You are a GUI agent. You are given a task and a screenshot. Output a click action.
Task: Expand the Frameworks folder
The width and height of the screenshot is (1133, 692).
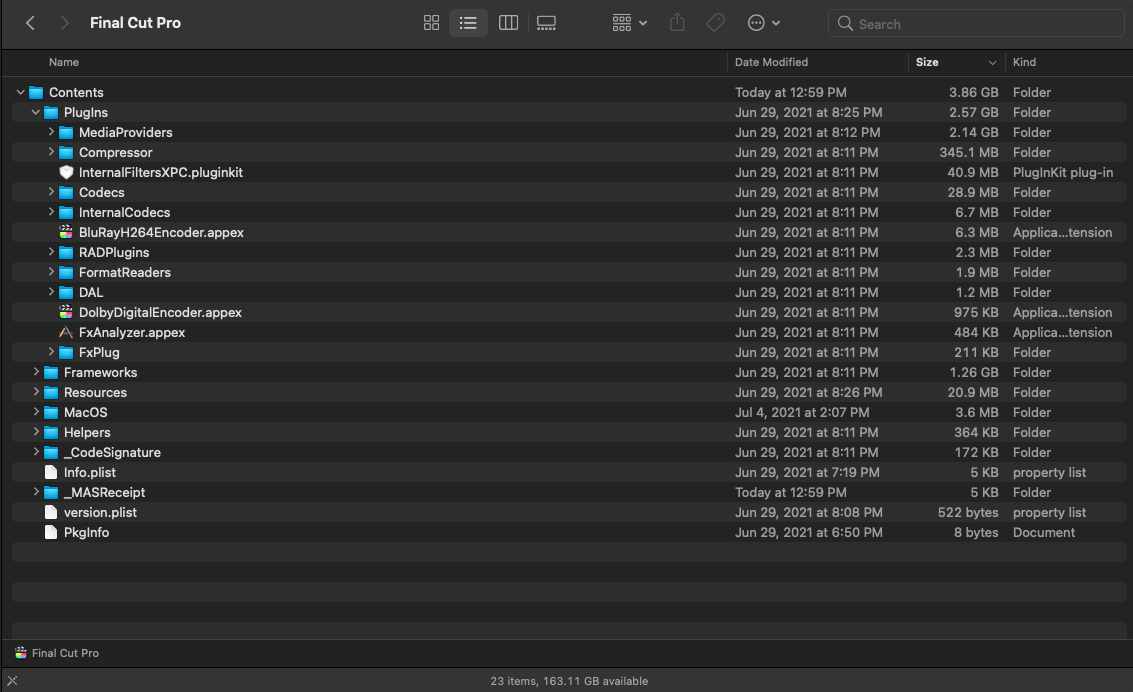point(35,372)
